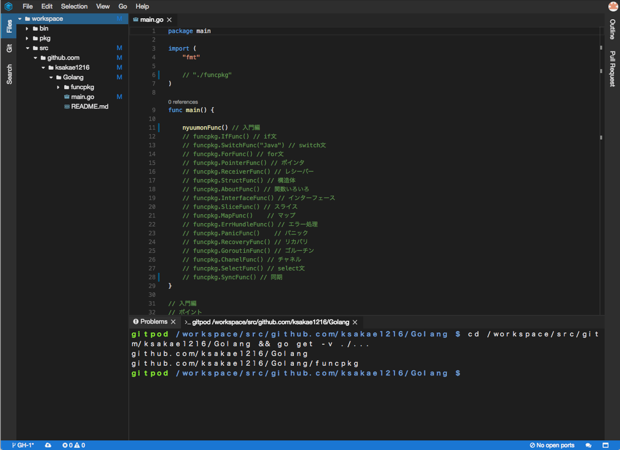Click the main.go file icon in tree
Image resolution: width=620 pixels, height=450 pixels.
click(67, 97)
